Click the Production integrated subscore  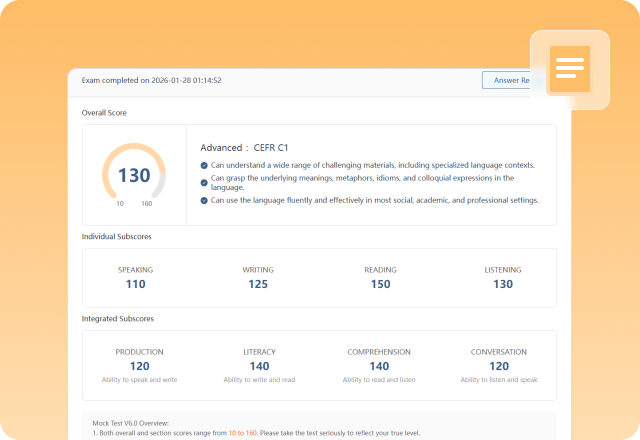pos(139,365)
